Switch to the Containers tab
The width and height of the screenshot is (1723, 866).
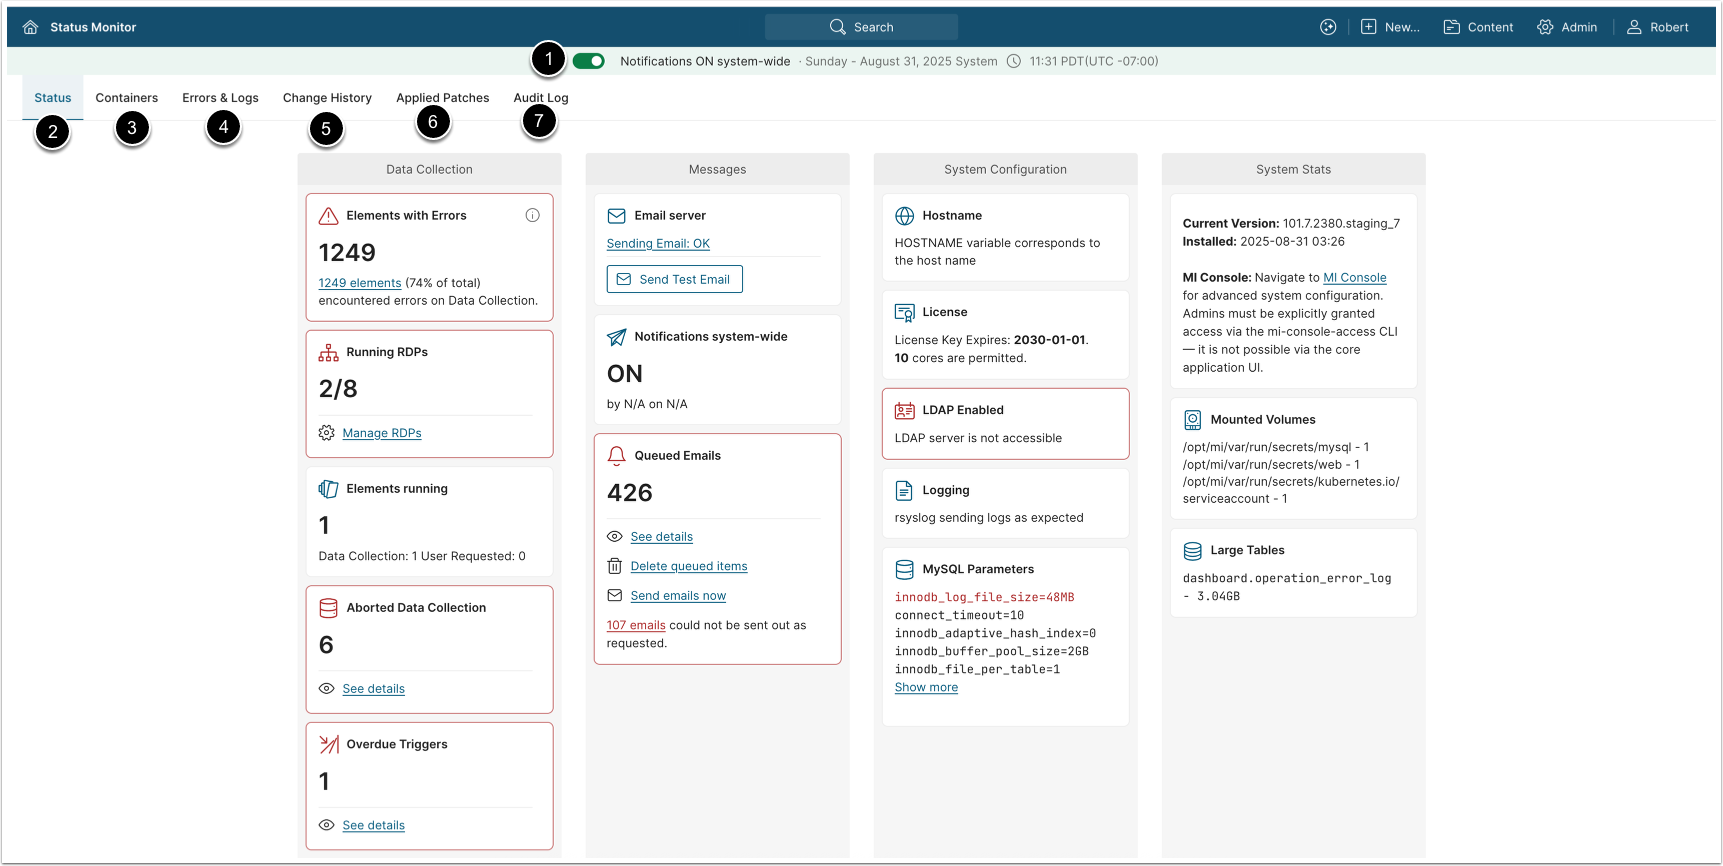[x=126, y=98]
